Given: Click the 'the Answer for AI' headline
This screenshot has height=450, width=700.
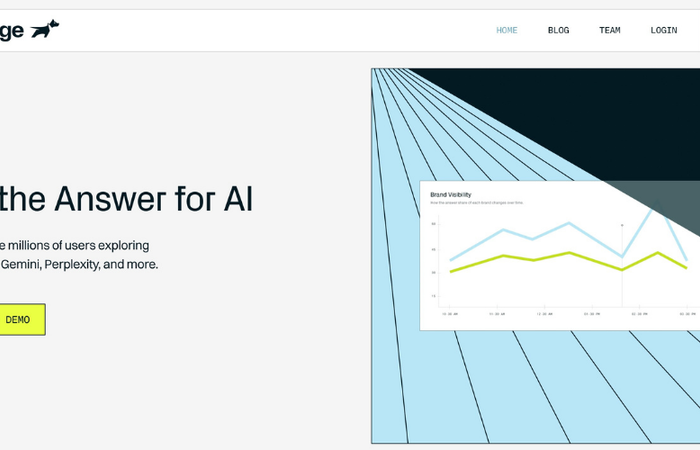Looking at the screenshot, I should coord(126,199).
